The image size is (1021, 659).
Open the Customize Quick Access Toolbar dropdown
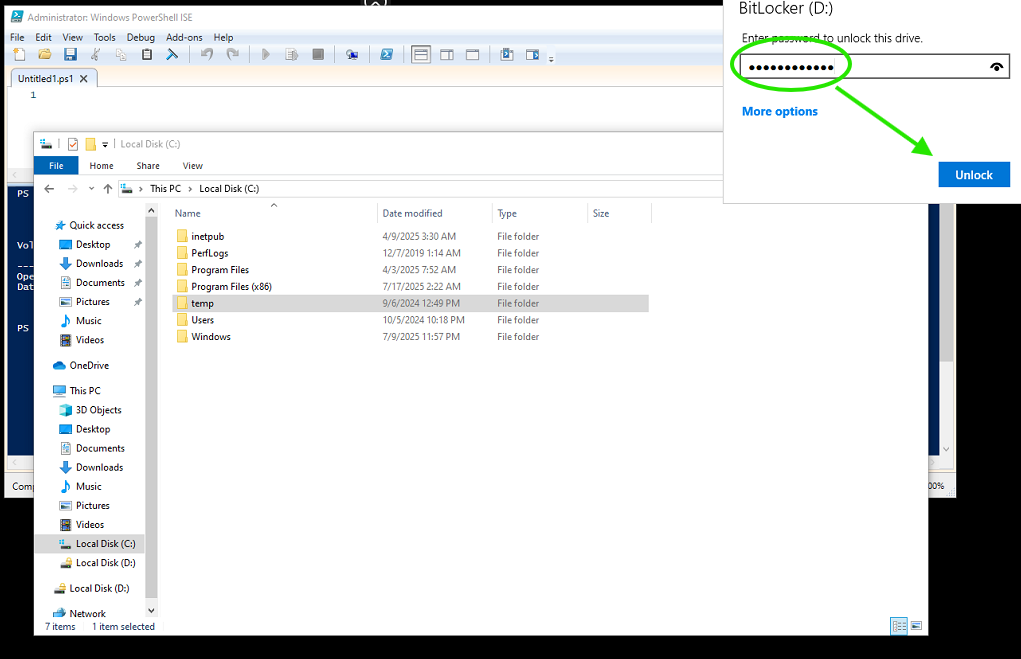(105, 145)
